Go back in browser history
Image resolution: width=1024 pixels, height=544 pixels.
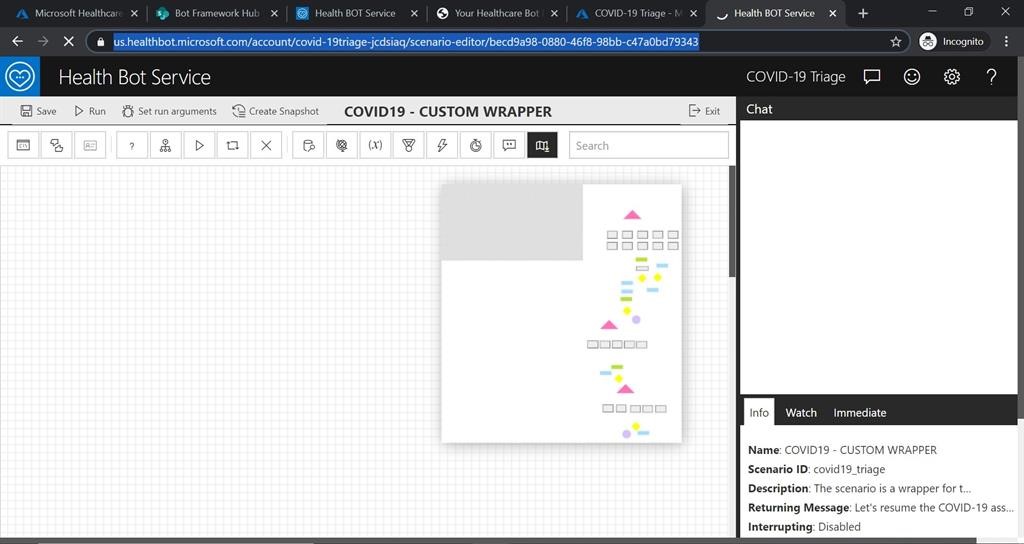tap(18, 42)
